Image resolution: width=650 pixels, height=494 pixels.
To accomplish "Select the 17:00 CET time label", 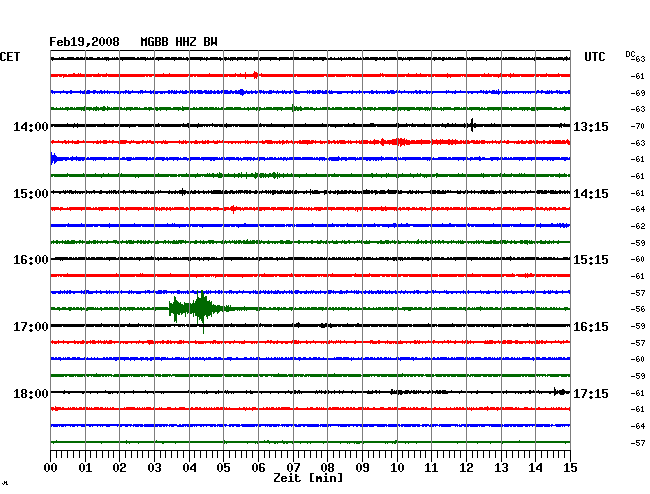I will [31, 327].
